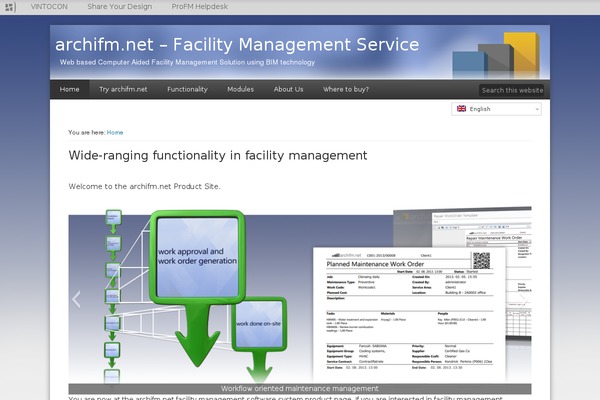
Task: Click the UK flag icon
Action: tap(461, 109)
